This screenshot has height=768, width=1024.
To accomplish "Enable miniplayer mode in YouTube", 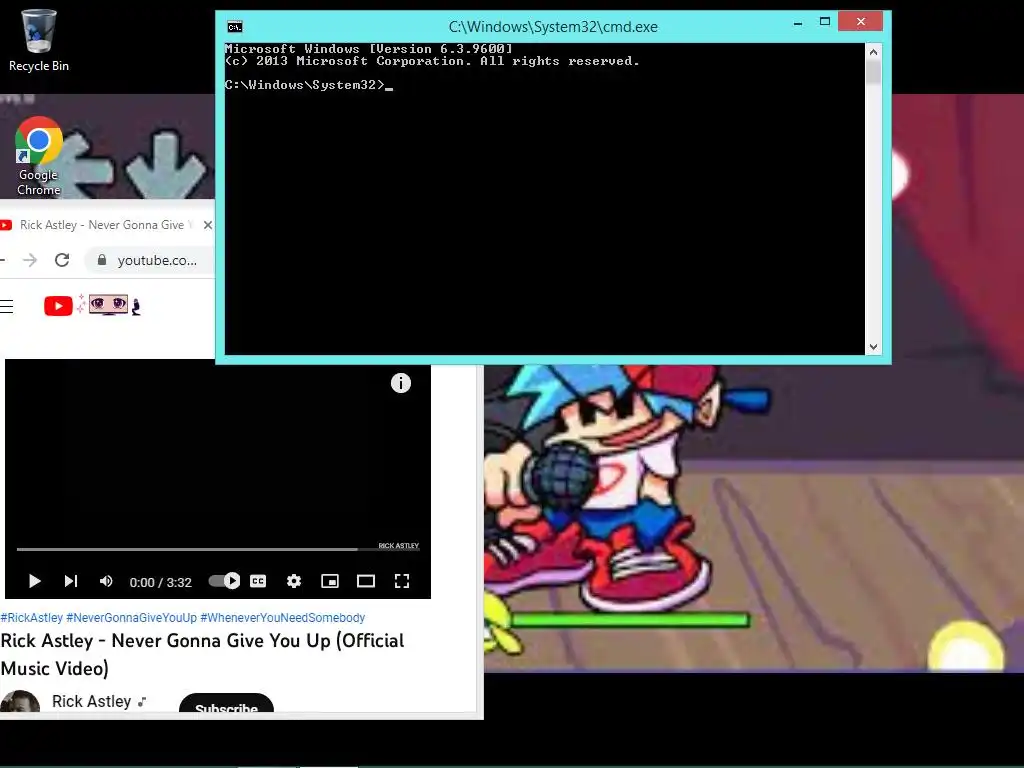I will [330, 581].
